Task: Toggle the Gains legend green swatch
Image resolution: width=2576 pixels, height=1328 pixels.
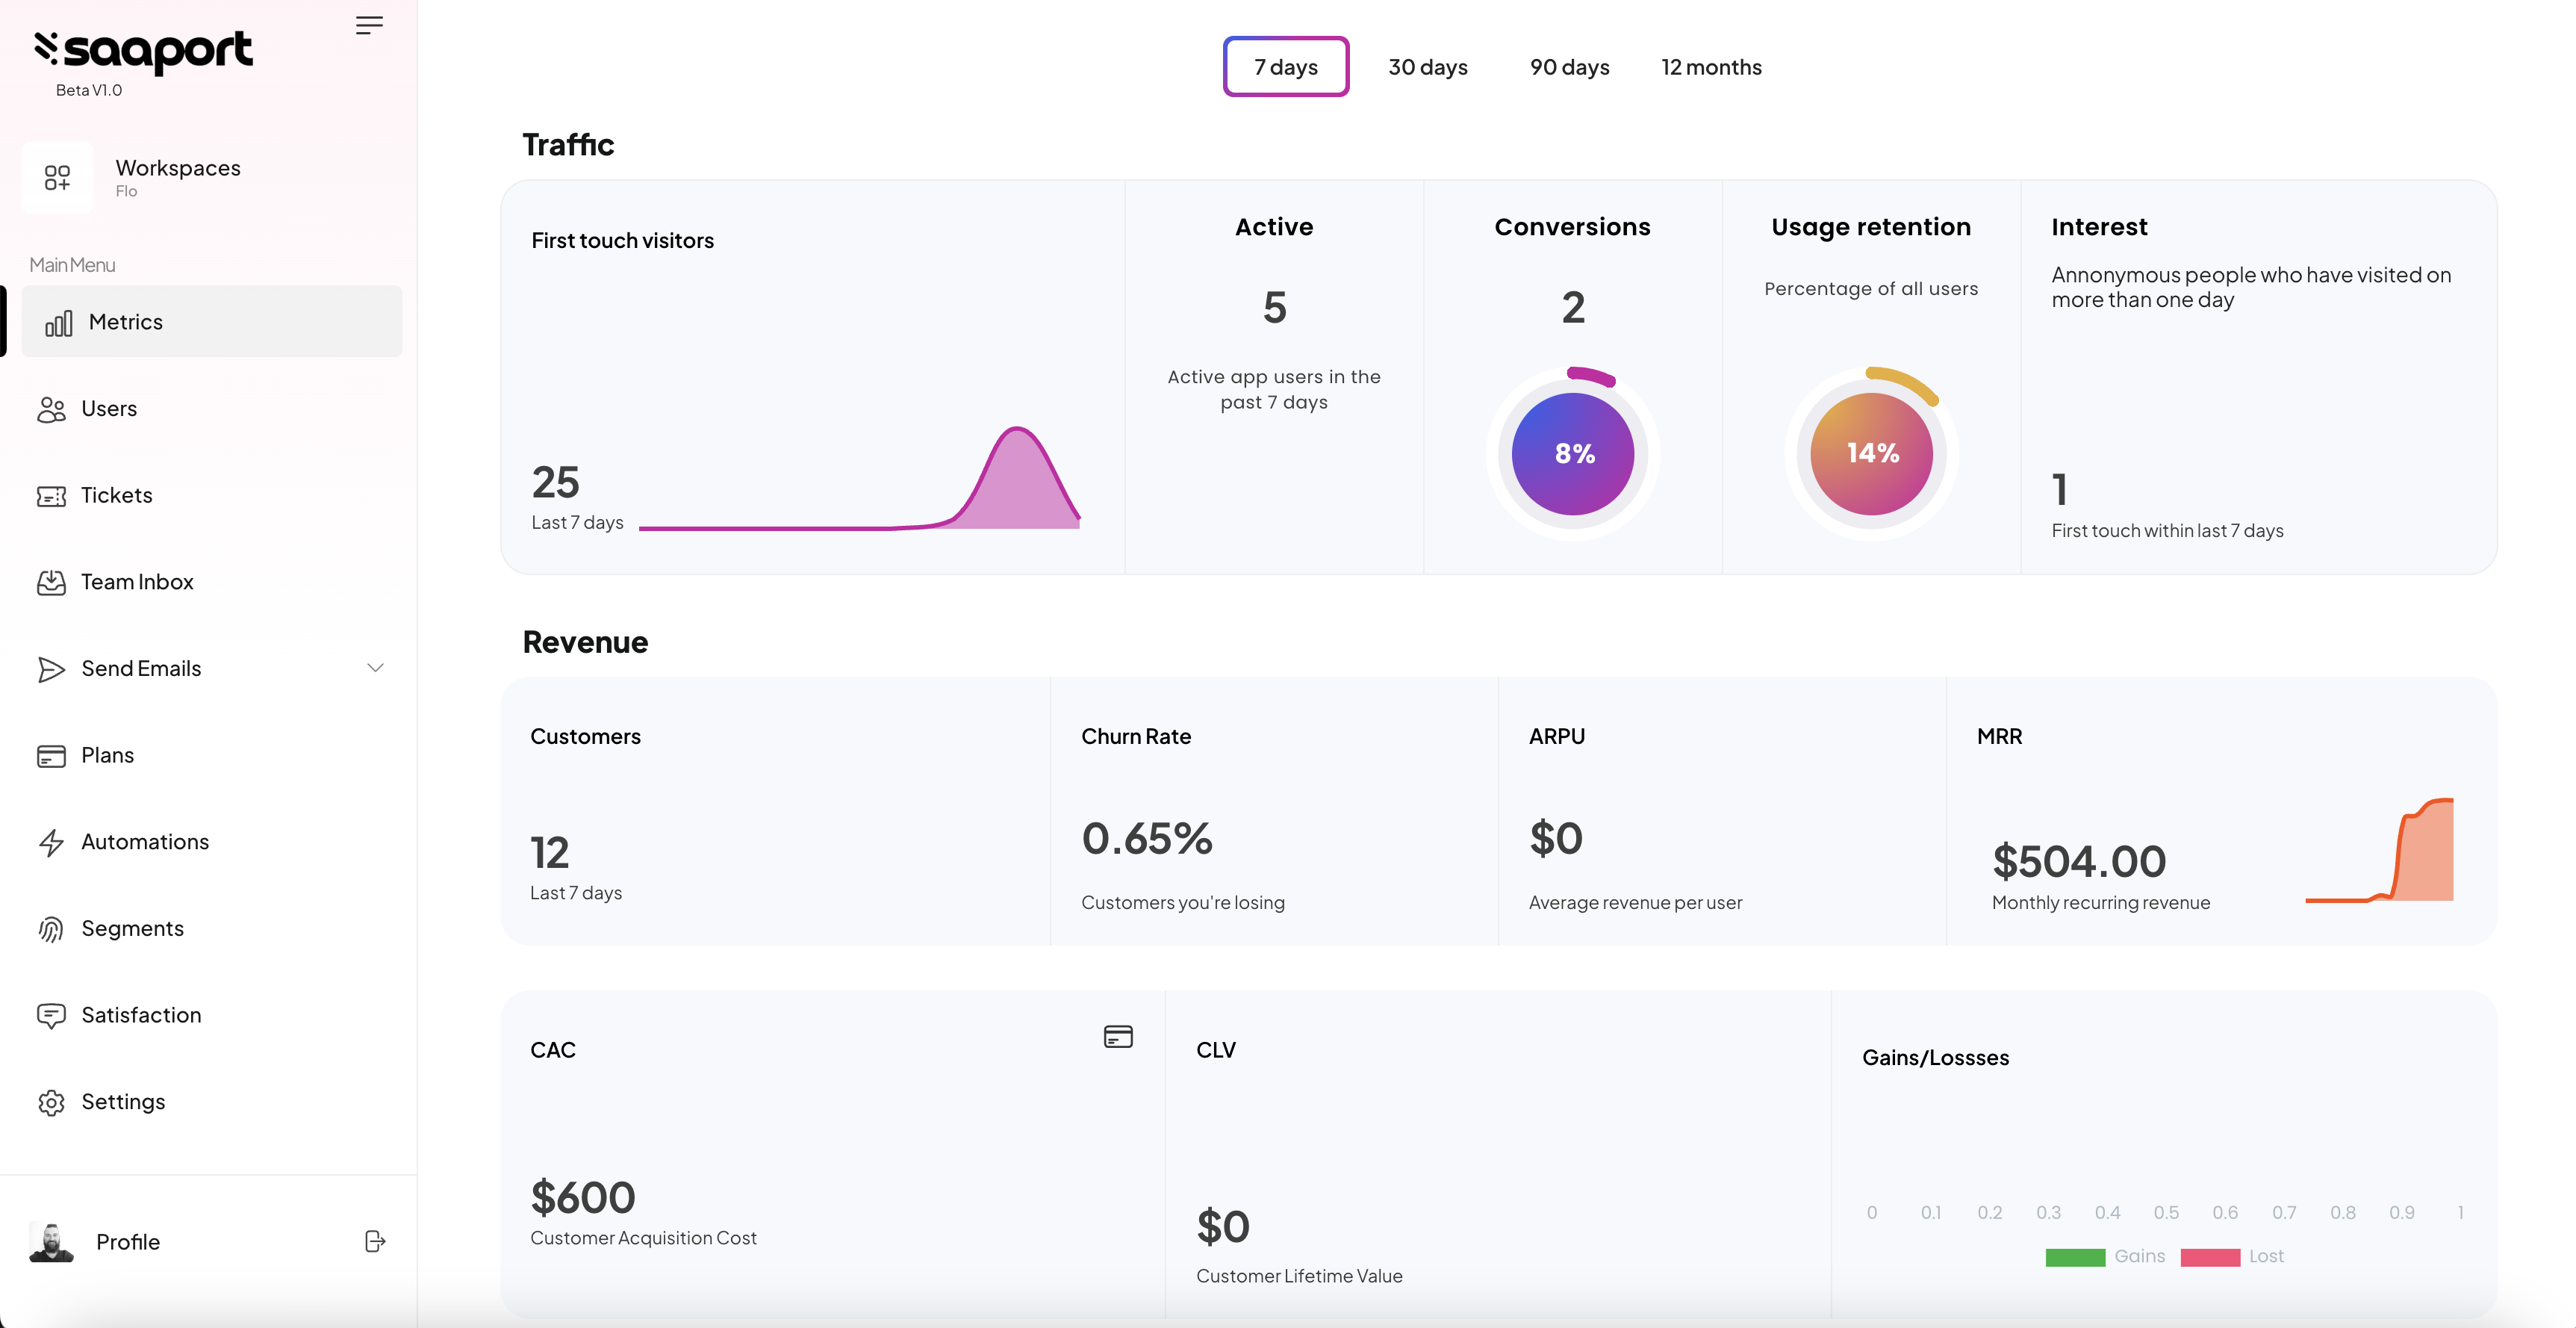Action: tap(2075, 1257)
